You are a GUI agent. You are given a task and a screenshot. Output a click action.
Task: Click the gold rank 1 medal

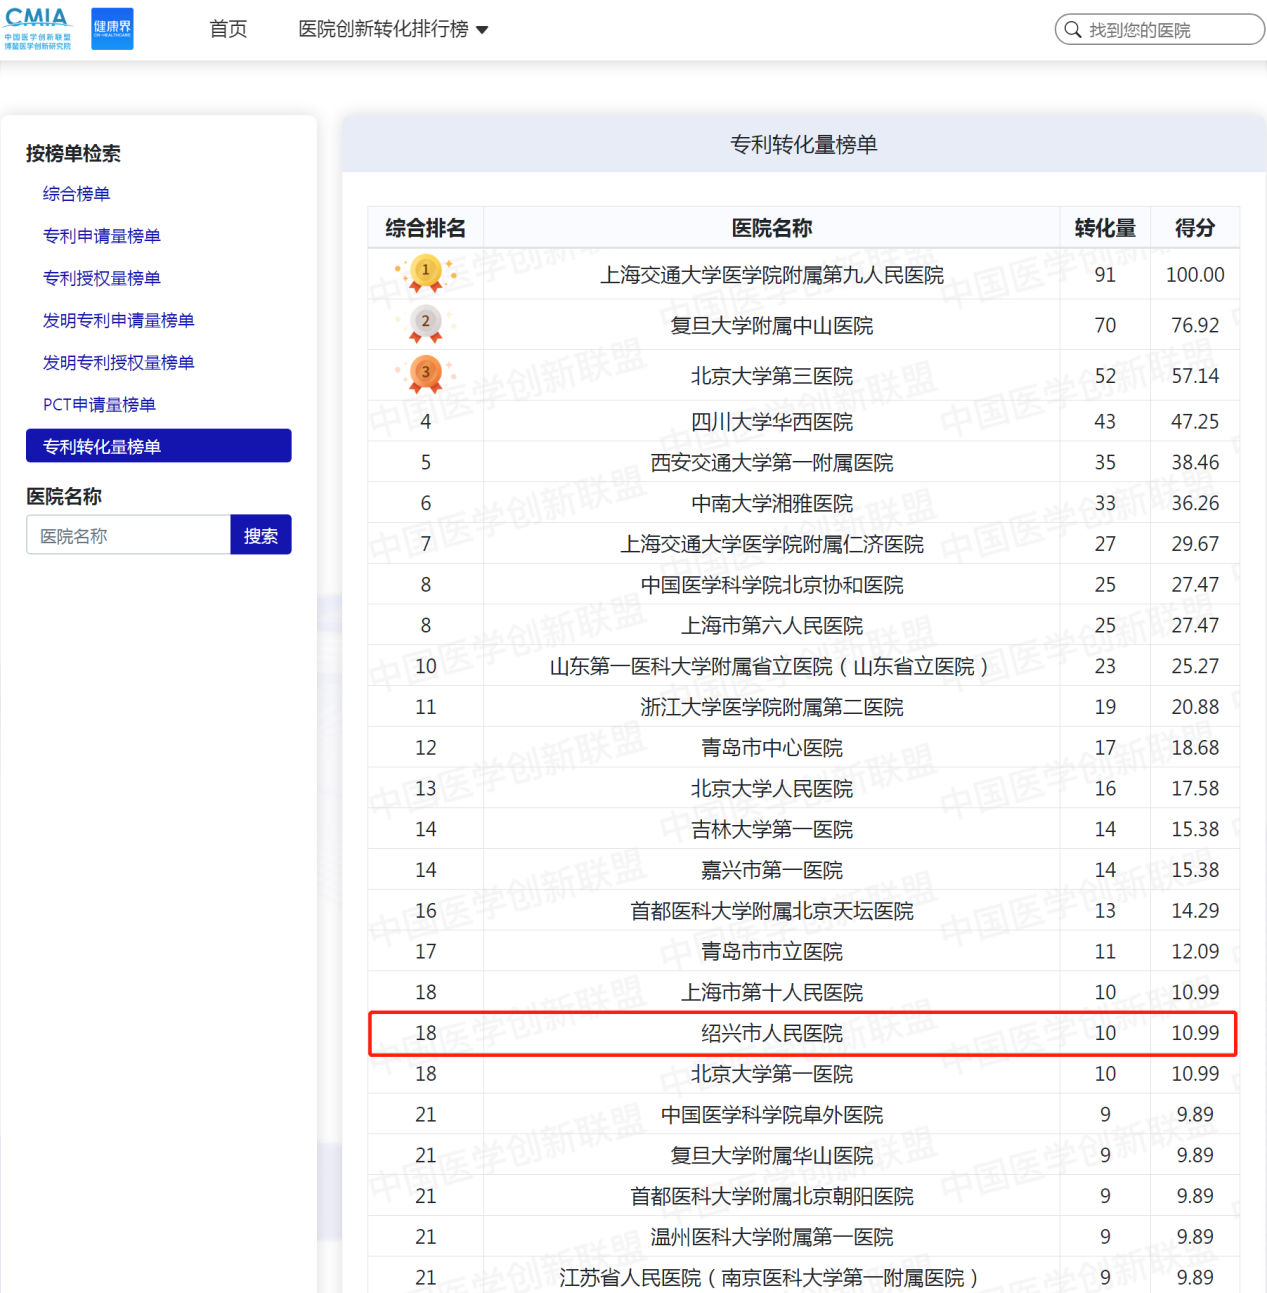(426, 273)
